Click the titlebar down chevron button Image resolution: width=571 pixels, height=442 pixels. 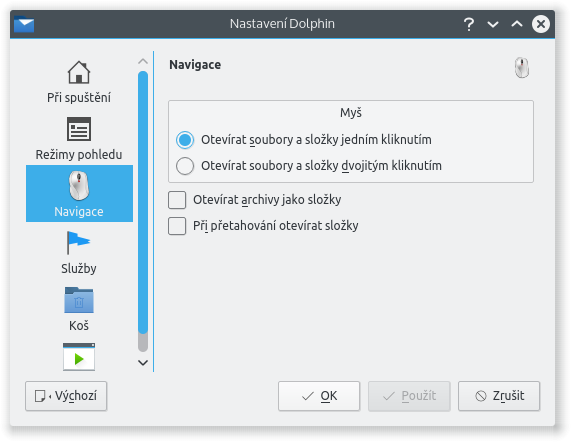click(x=493, y=24)
